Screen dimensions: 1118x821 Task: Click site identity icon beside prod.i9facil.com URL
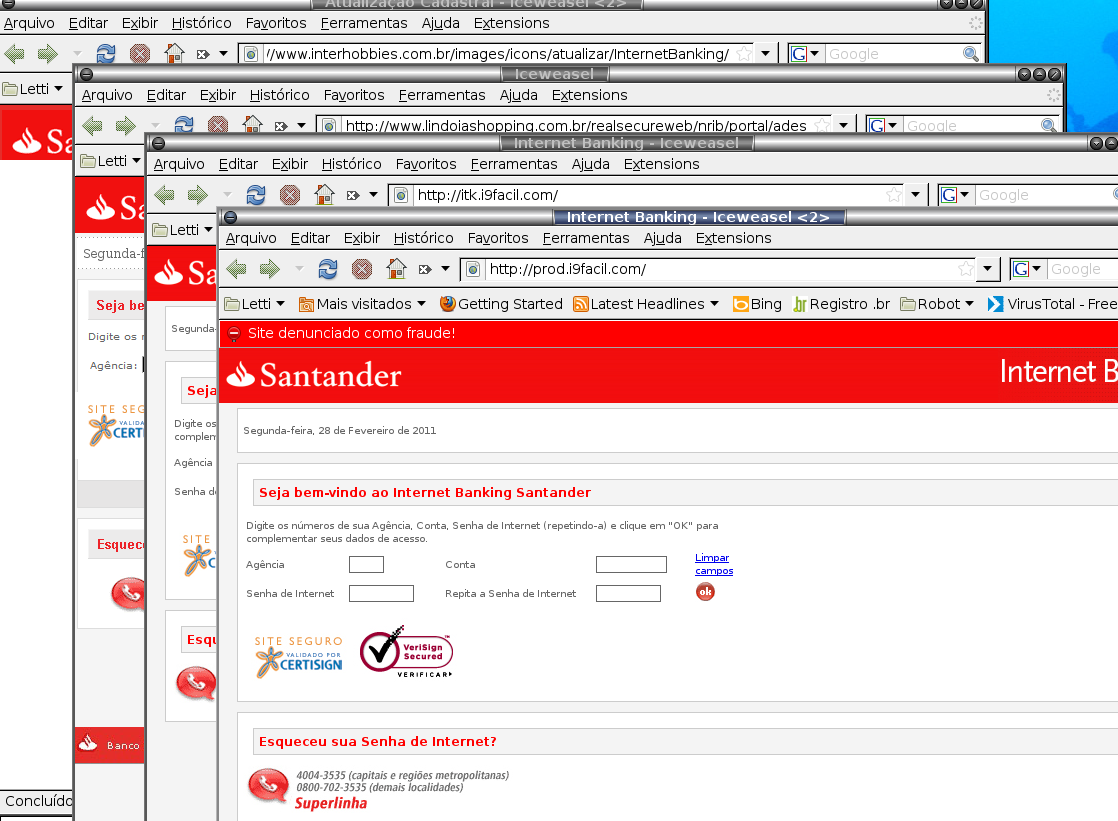coord(472,269)
